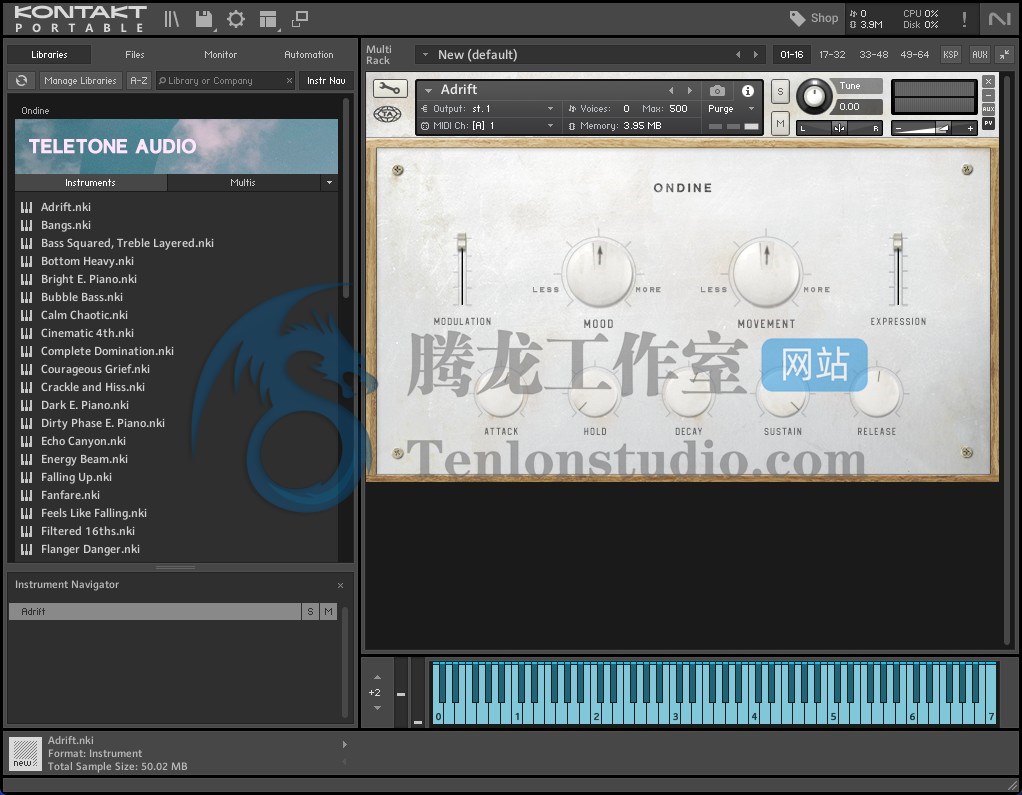Viewport: 1022px width, 795px height.
Task: Refresh the library list
Action: pyautogui.click(x=22, y=80)
